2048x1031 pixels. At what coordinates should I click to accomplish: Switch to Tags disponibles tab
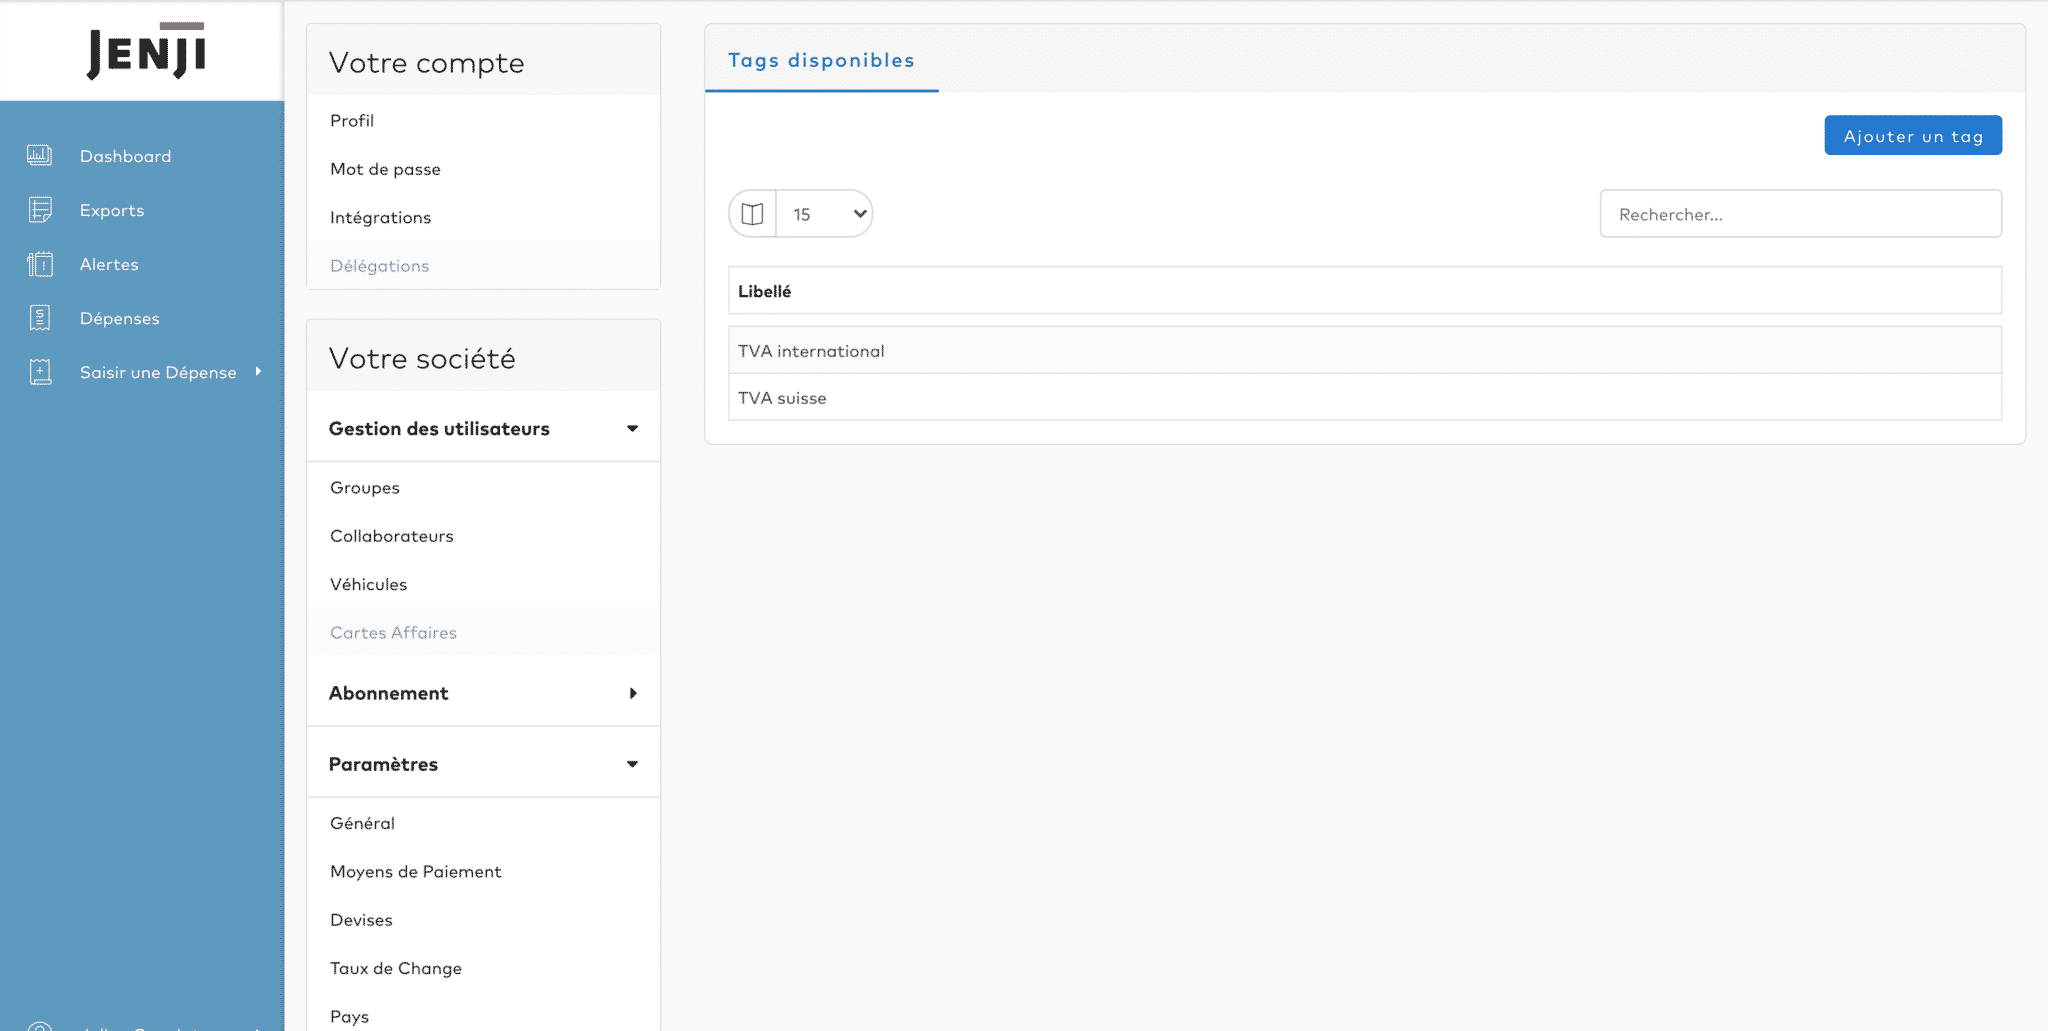point(821,60)
